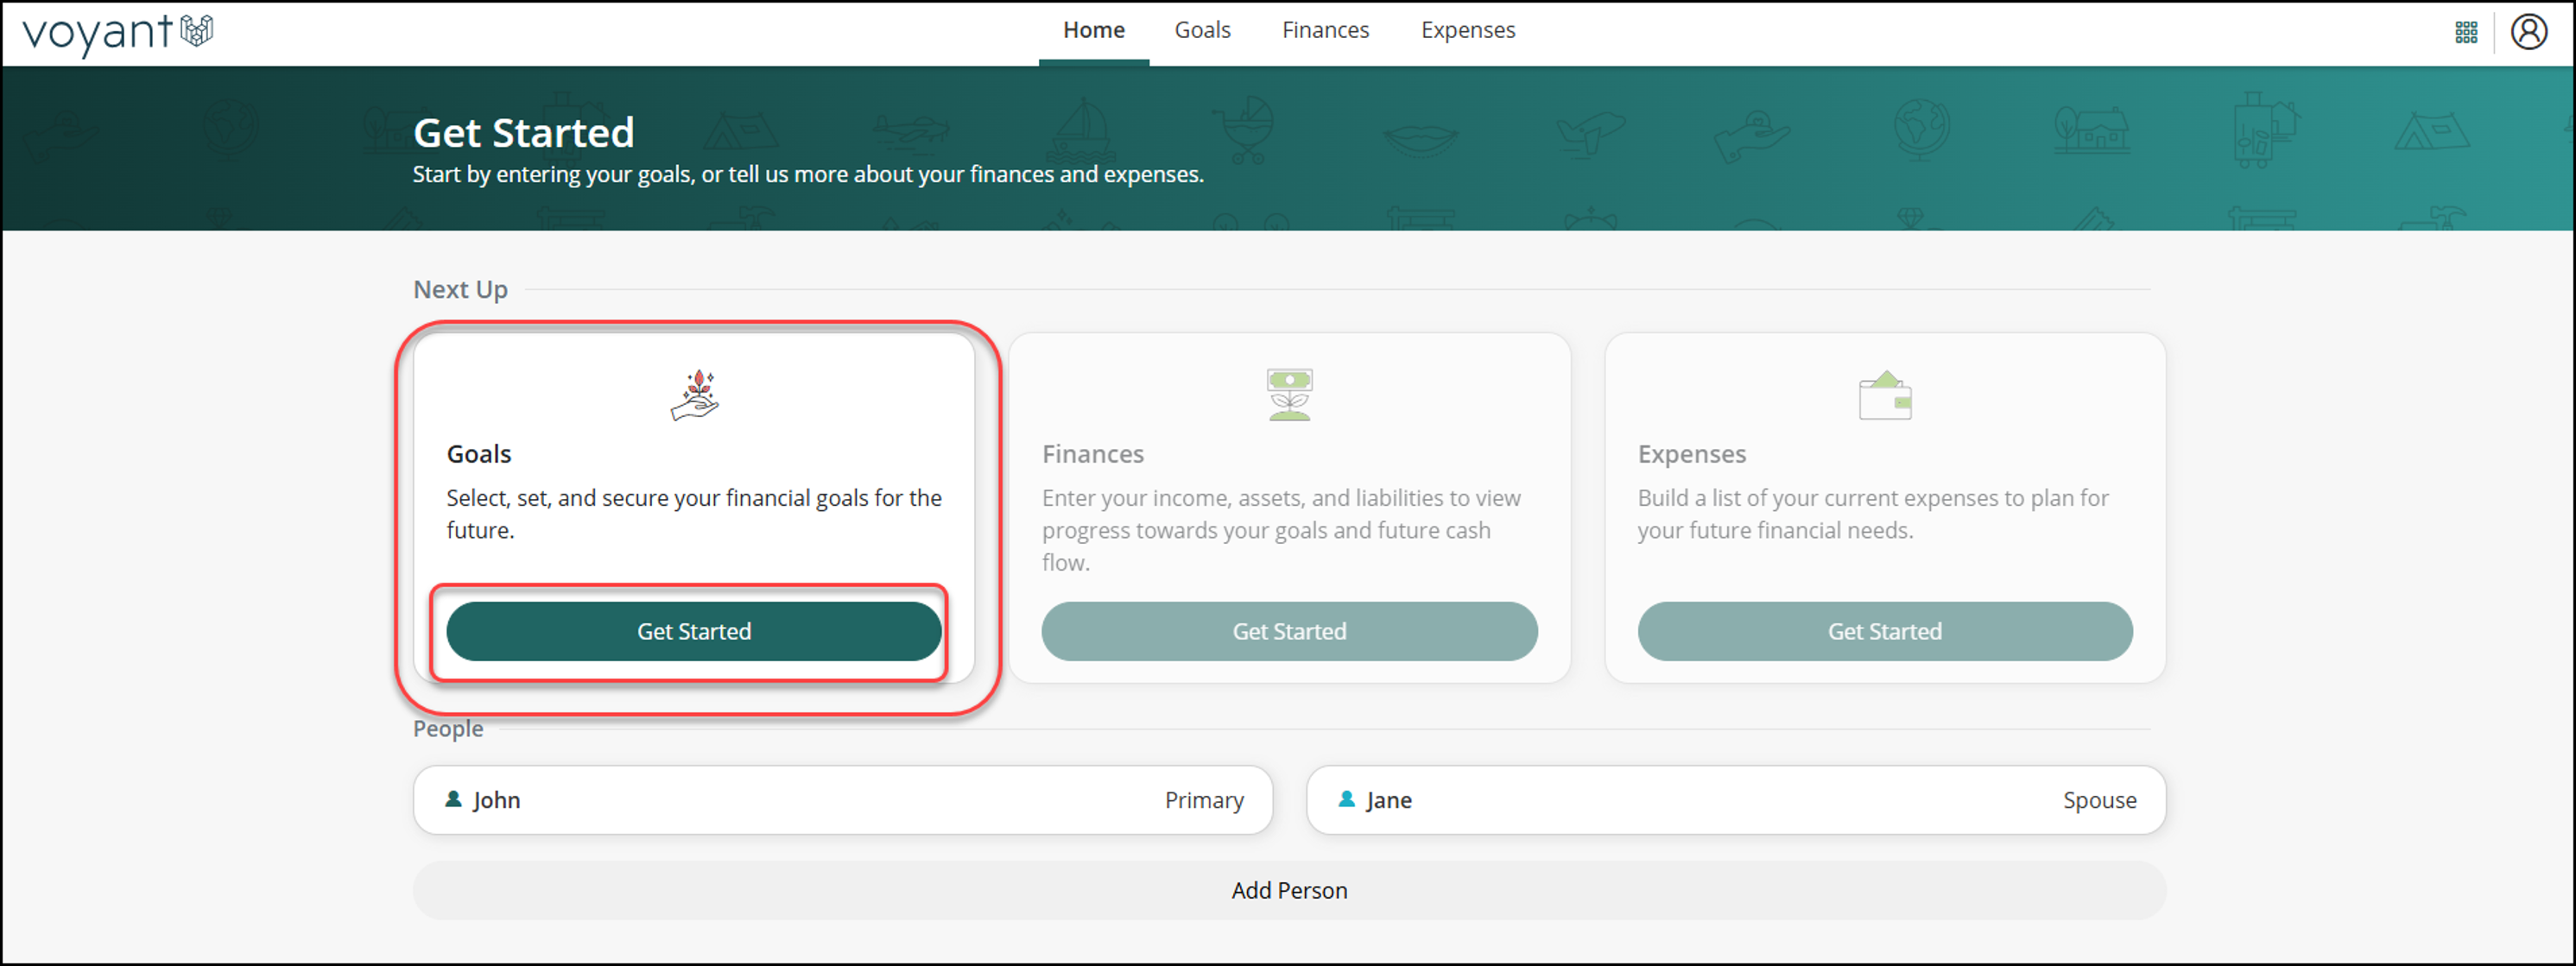Click the Finances money plant icon
The image size is (2576, 966).
pyautogui.click(x=1289, y=395)
